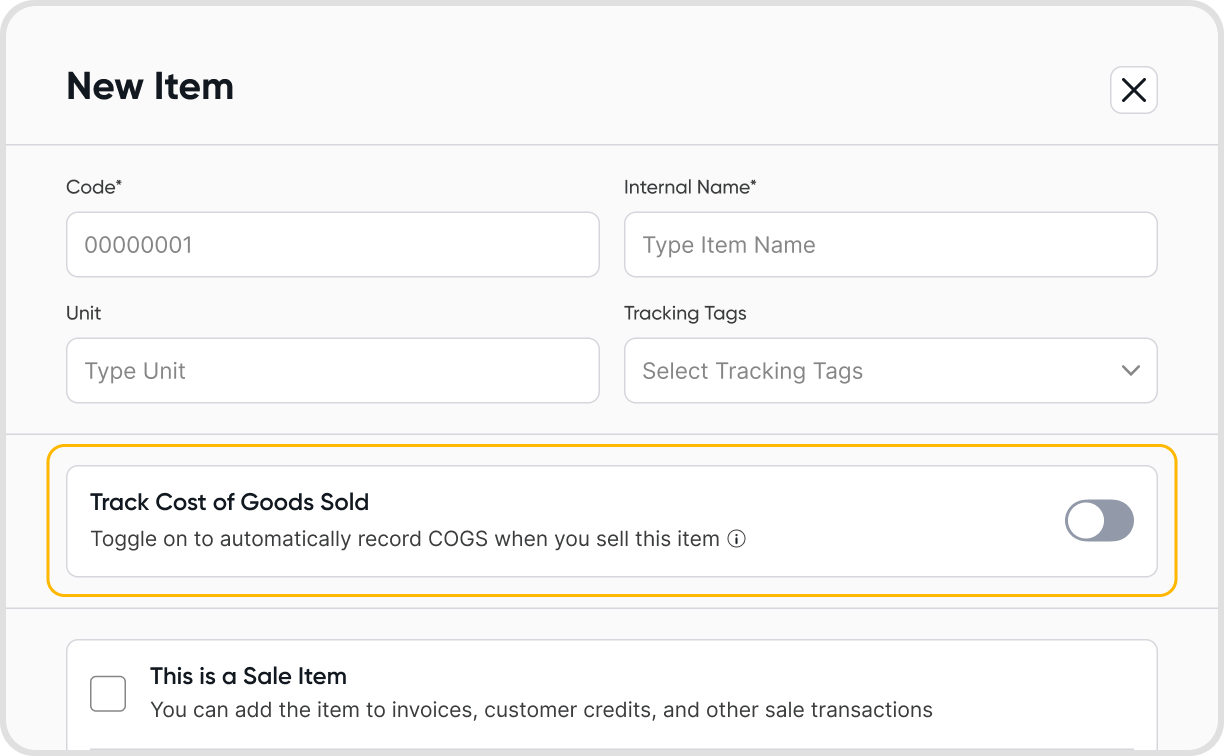Click the "Unit" field label
The width and height of the screenshot is (1224, 756).
(x=84, y=313)
